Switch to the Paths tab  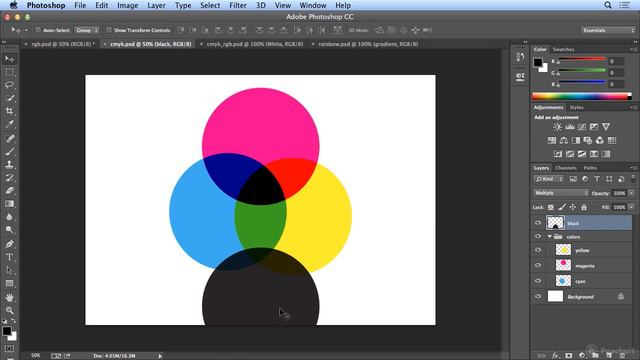pyautogui.click(x=590, y=168)
